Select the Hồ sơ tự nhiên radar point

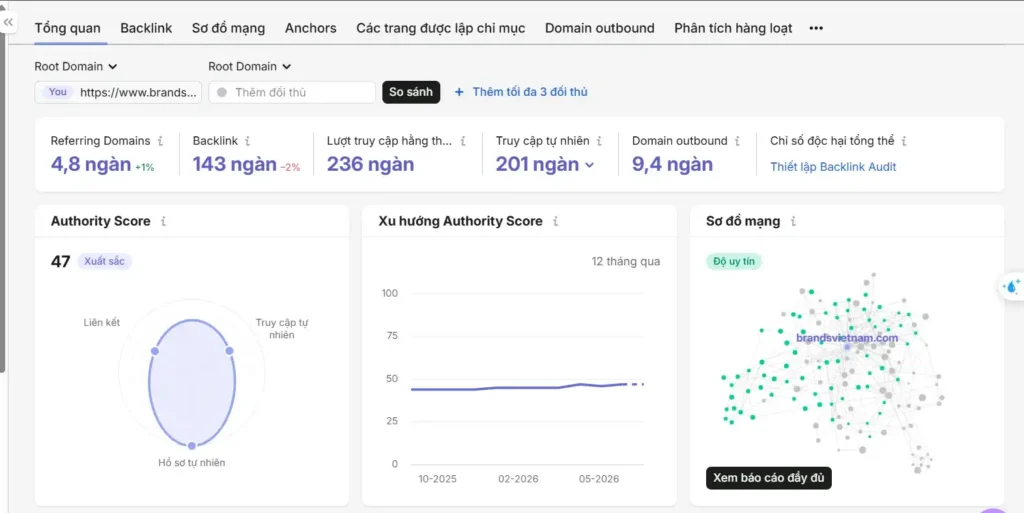click(192, 446)
